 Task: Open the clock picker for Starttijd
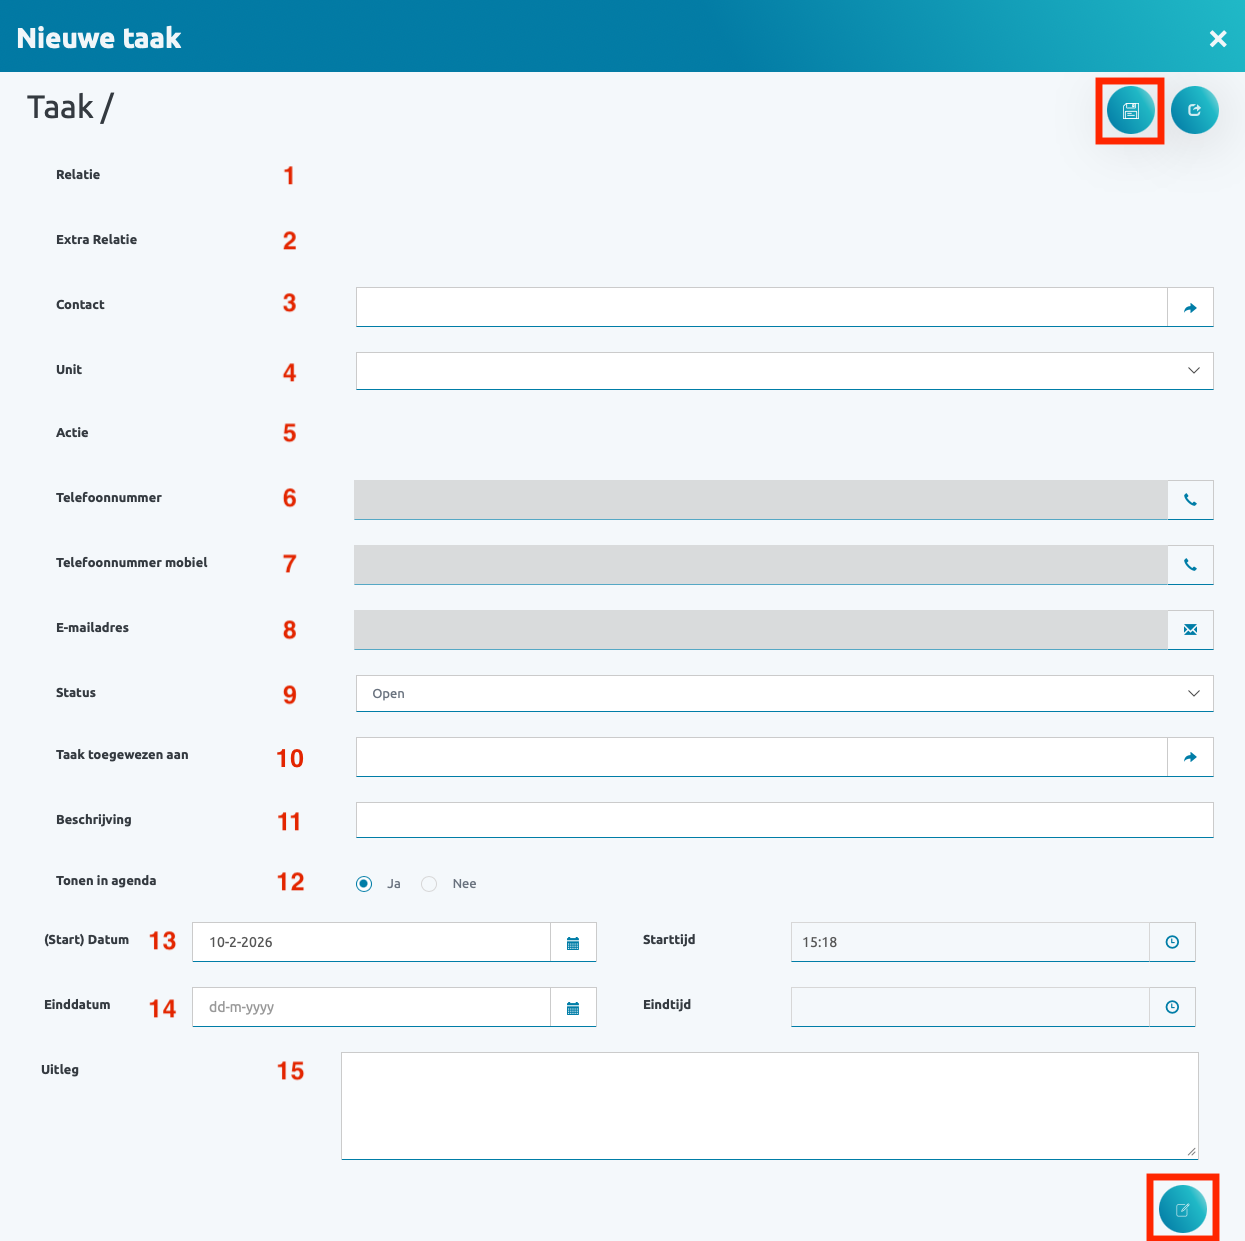tap(1172, 942)
